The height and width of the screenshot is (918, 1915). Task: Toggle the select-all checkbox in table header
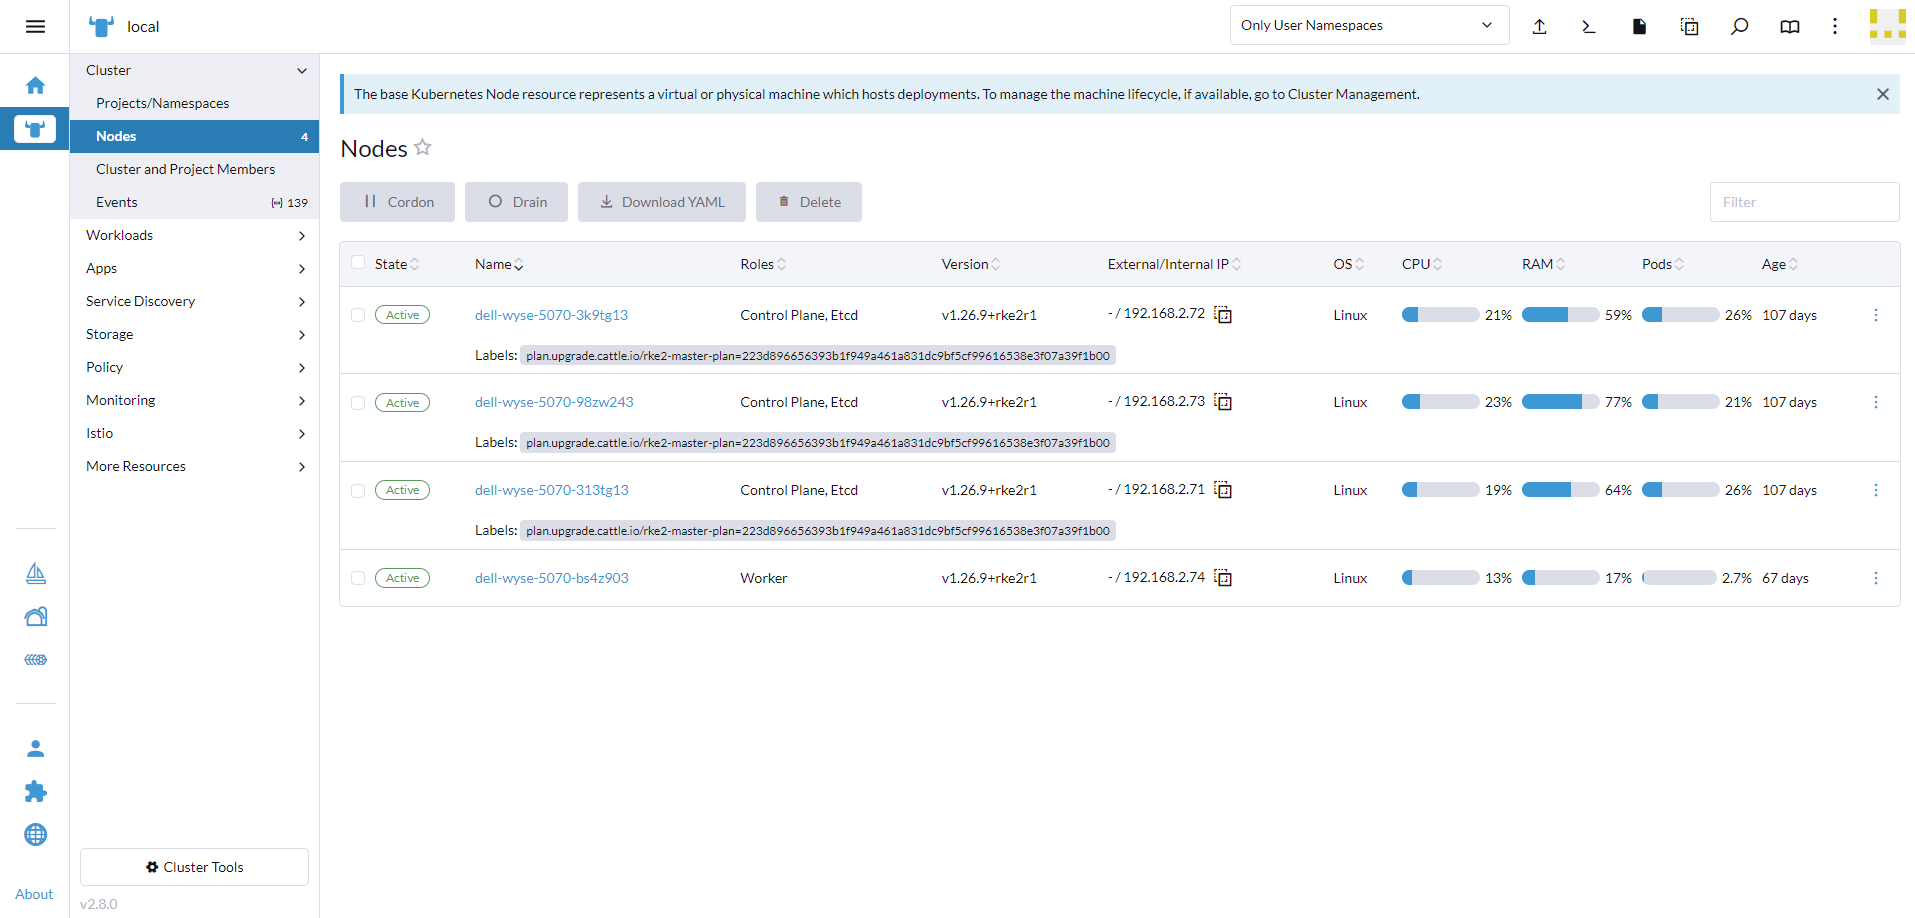pyautogui.click(x=358, y=263)
